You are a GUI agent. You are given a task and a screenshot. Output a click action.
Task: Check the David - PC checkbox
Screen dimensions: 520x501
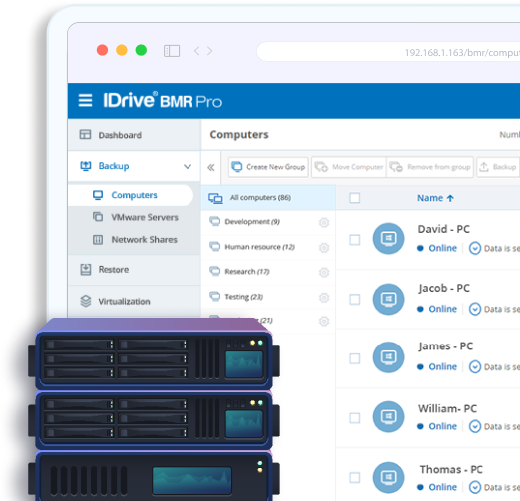[x=355, y=240]
